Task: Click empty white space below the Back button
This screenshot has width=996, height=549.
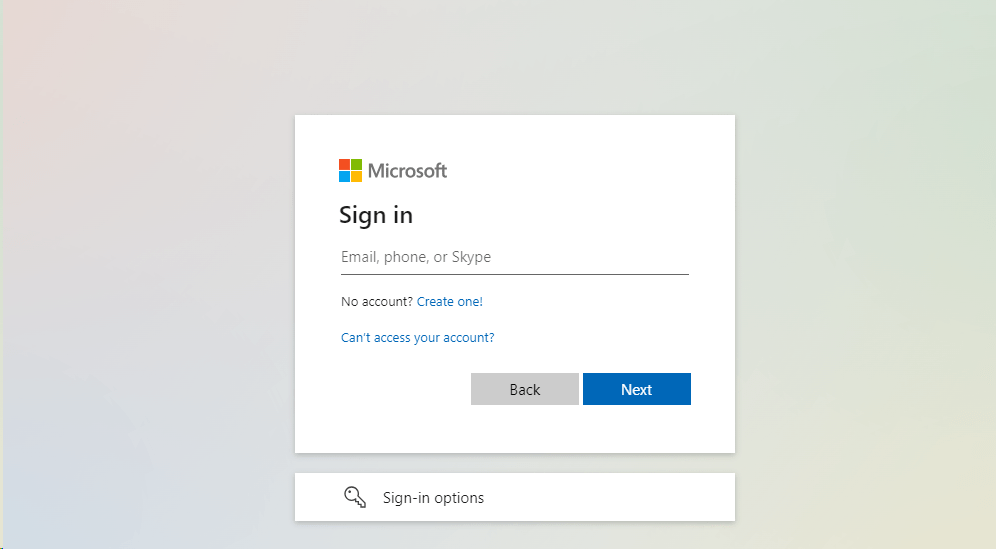Action: (x=524, y=430)
